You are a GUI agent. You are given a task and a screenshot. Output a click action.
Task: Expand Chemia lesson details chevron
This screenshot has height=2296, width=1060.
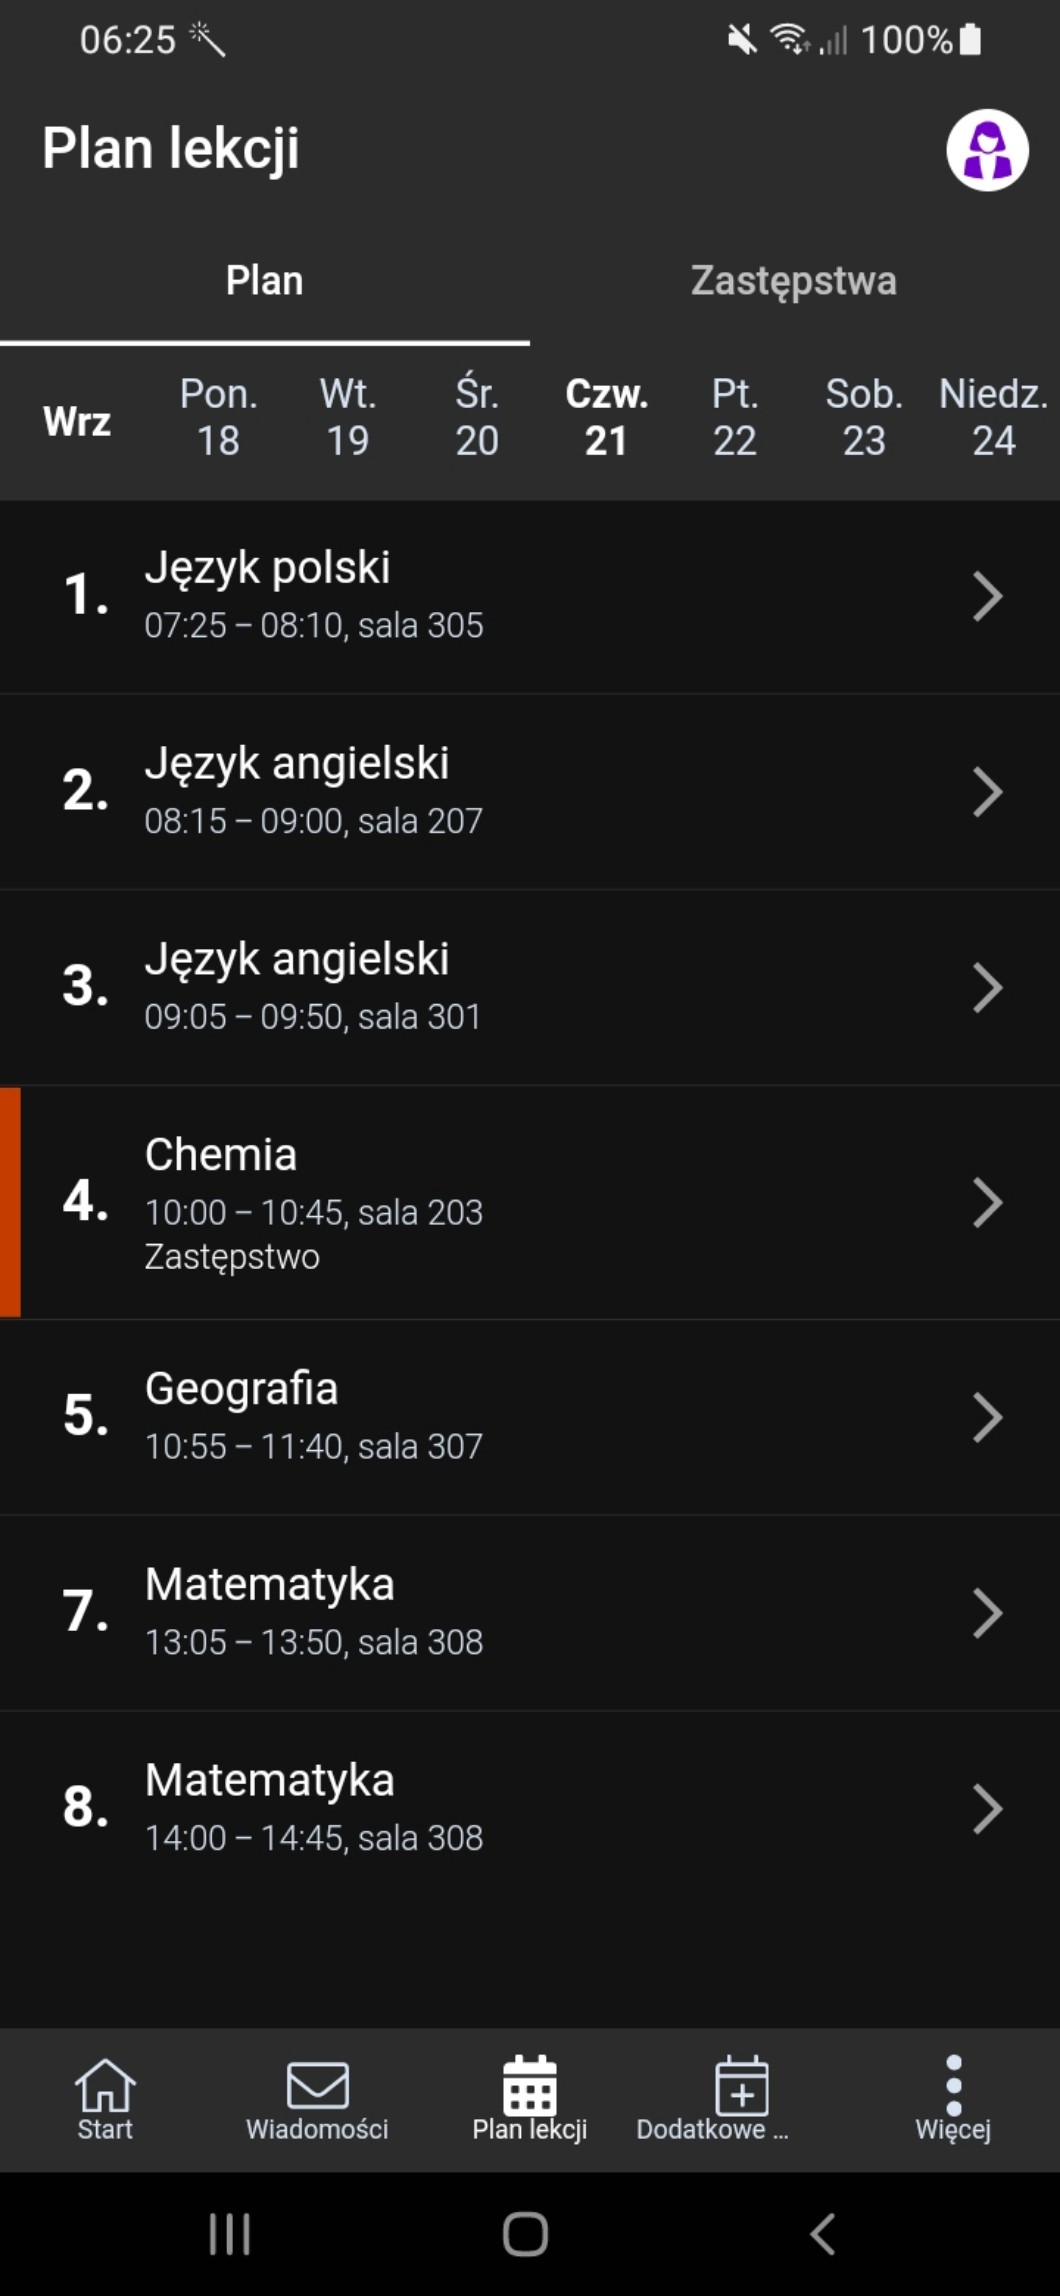pos(987,1202)
